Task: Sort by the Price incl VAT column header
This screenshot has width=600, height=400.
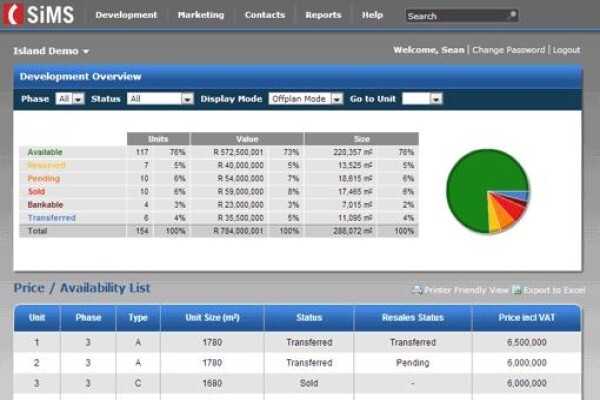Action: pos(527,318)
